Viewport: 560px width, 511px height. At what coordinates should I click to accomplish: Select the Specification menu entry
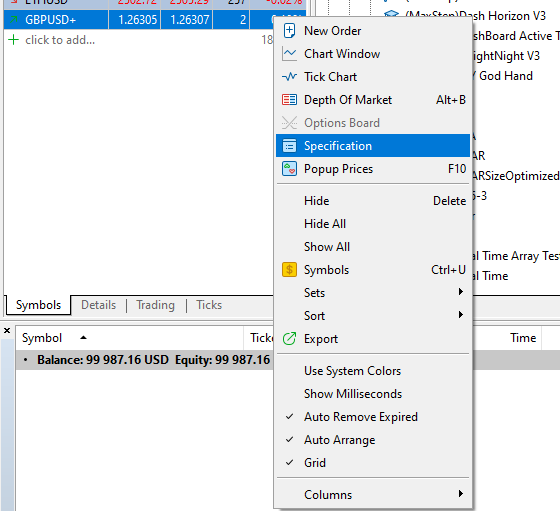pos(372,146)
